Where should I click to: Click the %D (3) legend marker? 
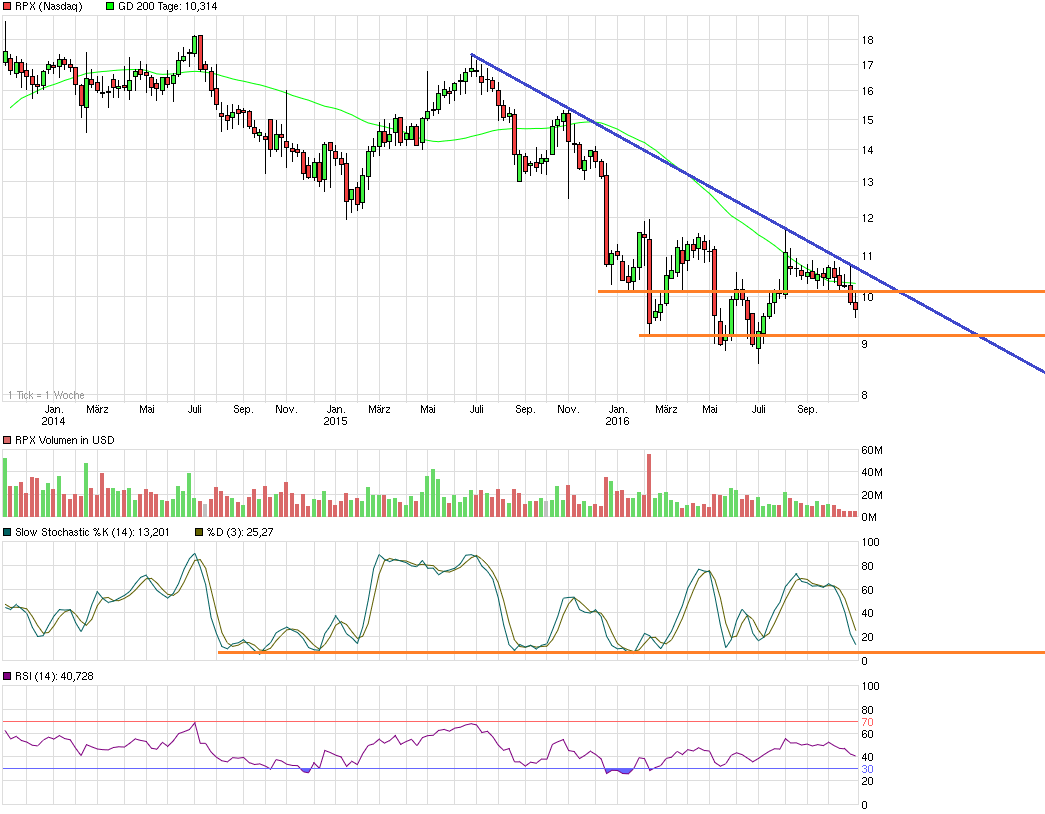tap(198, 532)
